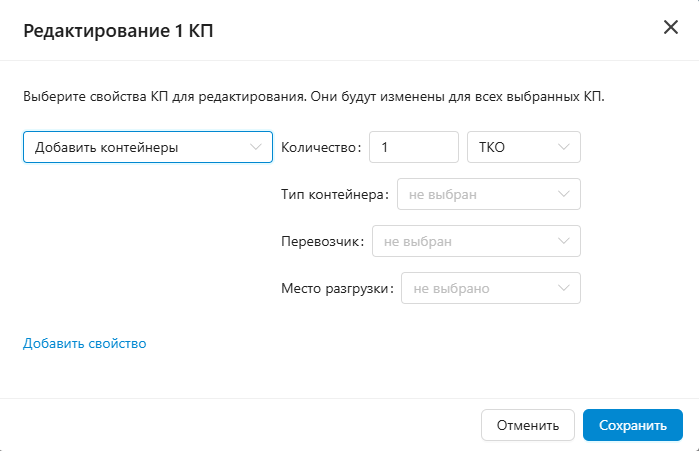Click the Количество: label
The height and width of the screenshot is (451, 699).
pyautogui.click(x=320, y=147)
